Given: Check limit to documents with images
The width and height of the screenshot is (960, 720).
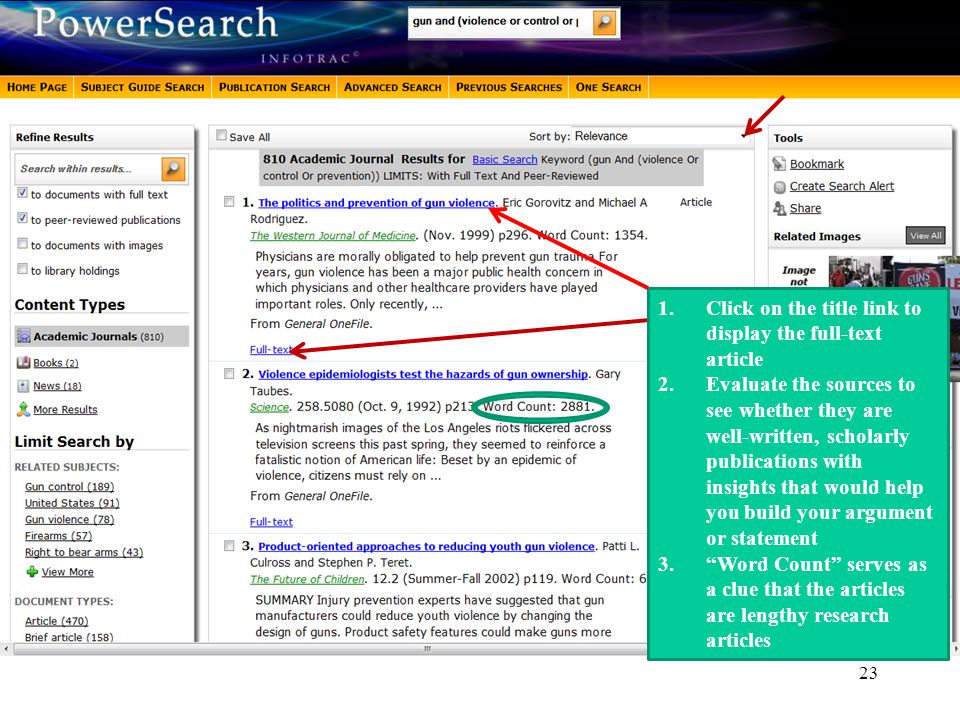Looking at the screenshot, I should tap(23, 243).
